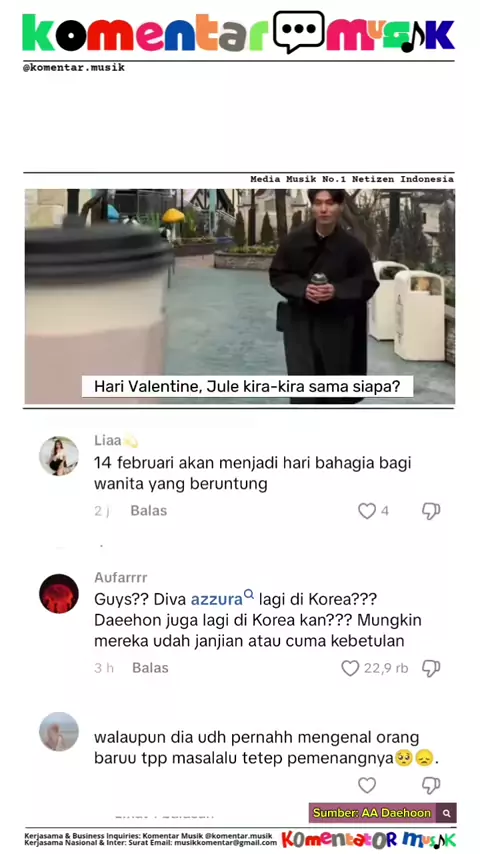
Task: Open Liaa's profile picture
Action: 59,456
